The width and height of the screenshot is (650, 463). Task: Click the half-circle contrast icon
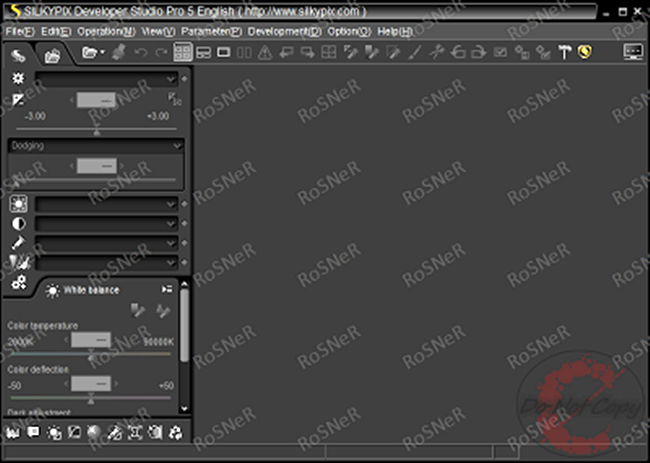pos(17,223)
